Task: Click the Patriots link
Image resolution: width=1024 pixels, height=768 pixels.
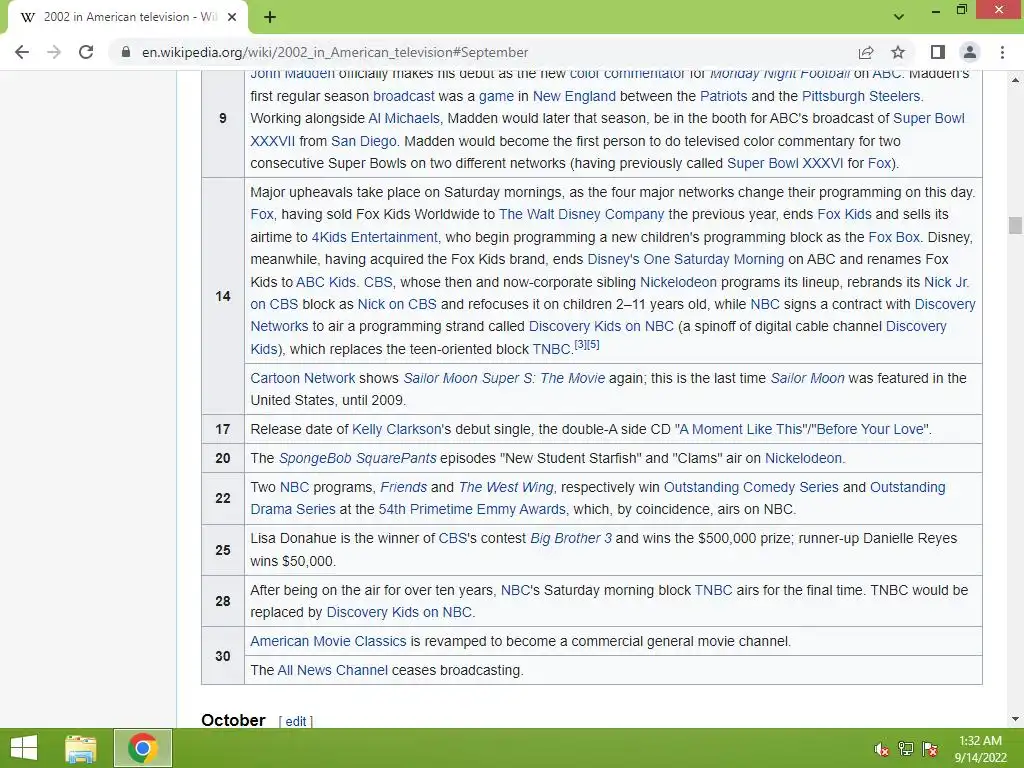Action: click(x=723, y=96)
